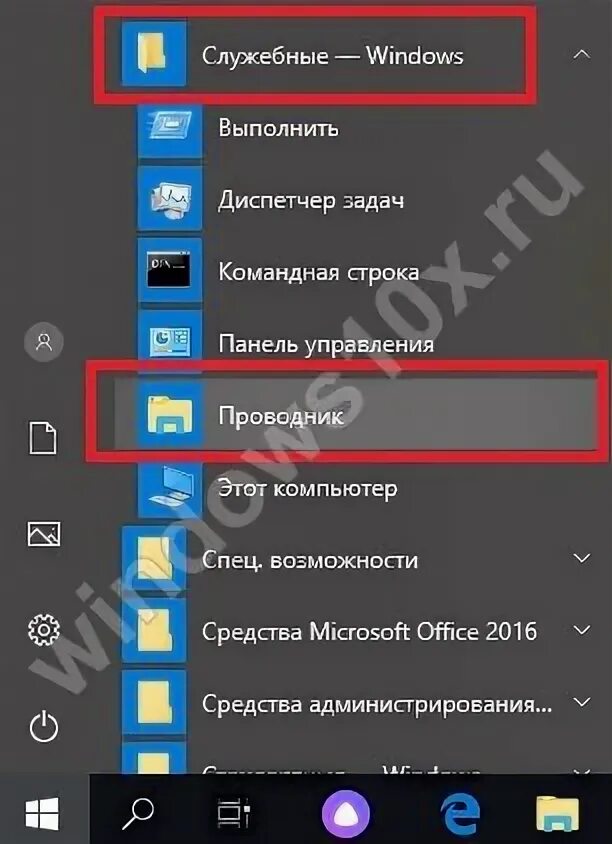Open Settings gear in left sidebar
Image resolution: width=612 pixels, height=844 pixels.
point(44,629)
